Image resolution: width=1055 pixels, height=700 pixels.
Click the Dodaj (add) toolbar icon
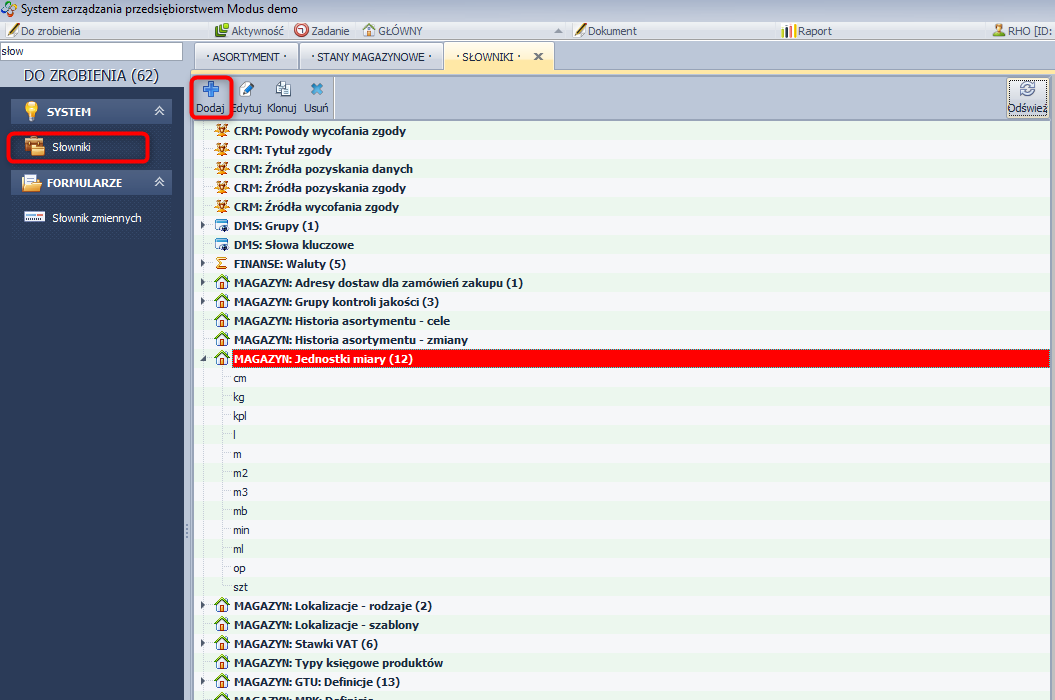211,90
